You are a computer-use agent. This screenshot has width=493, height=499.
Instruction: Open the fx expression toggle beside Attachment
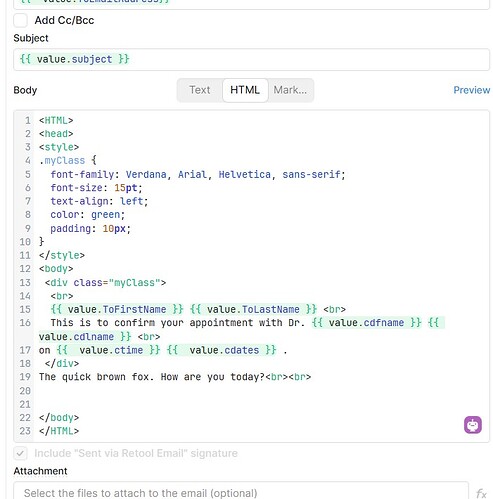coord(481,493)
